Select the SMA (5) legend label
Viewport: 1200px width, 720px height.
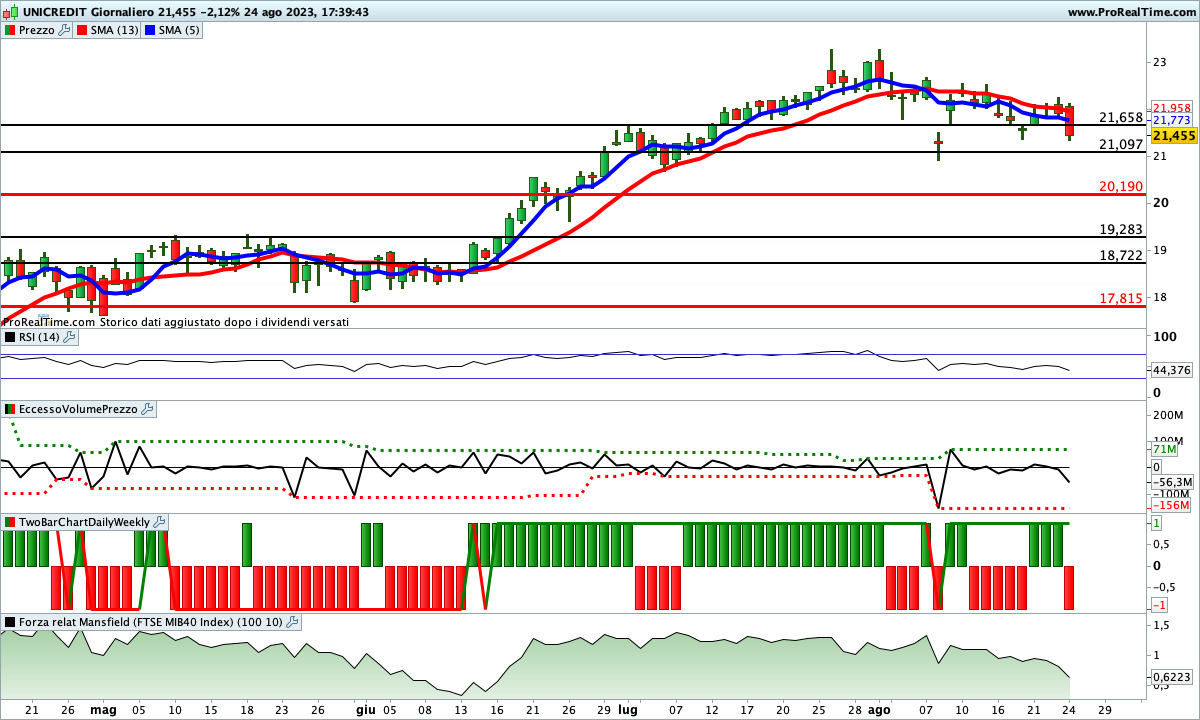pos(180,30)
